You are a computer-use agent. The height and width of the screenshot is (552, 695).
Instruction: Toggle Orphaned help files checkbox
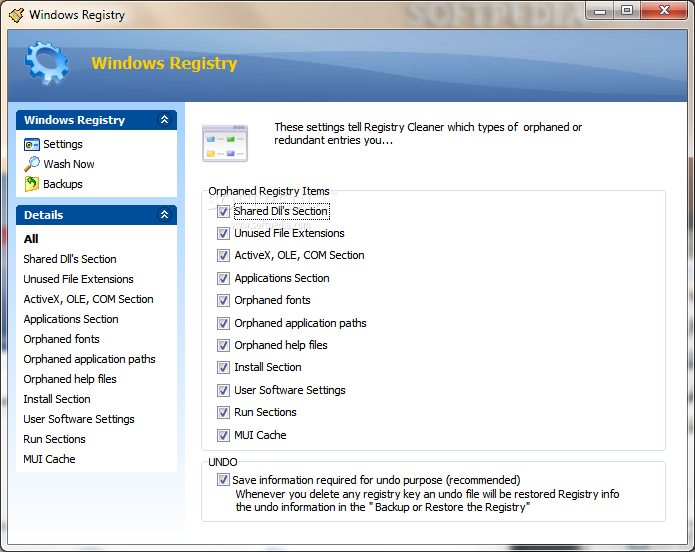click(223, 345)
